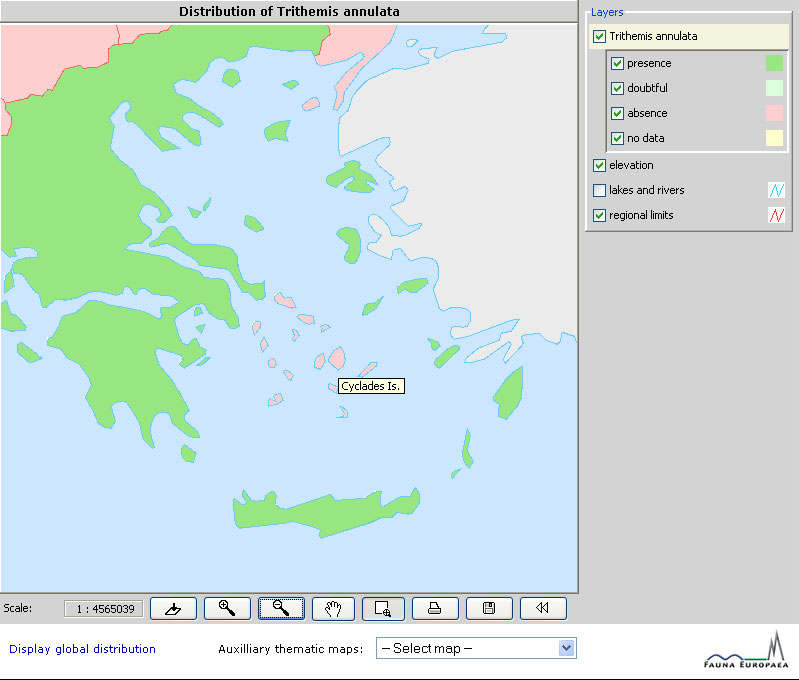
Task: Click the Cyclades Is. tooltip label
Action: click(x=371, y=386)
